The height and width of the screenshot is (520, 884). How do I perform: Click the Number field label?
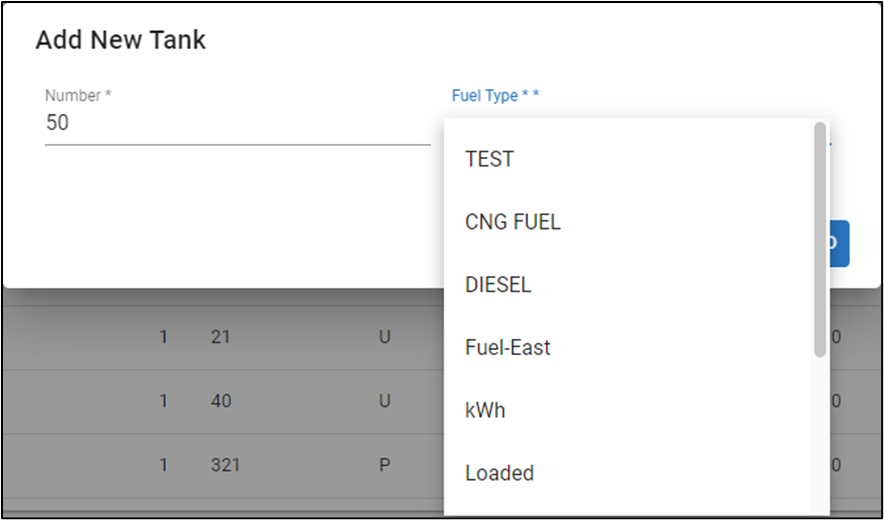tap(78, 96)
